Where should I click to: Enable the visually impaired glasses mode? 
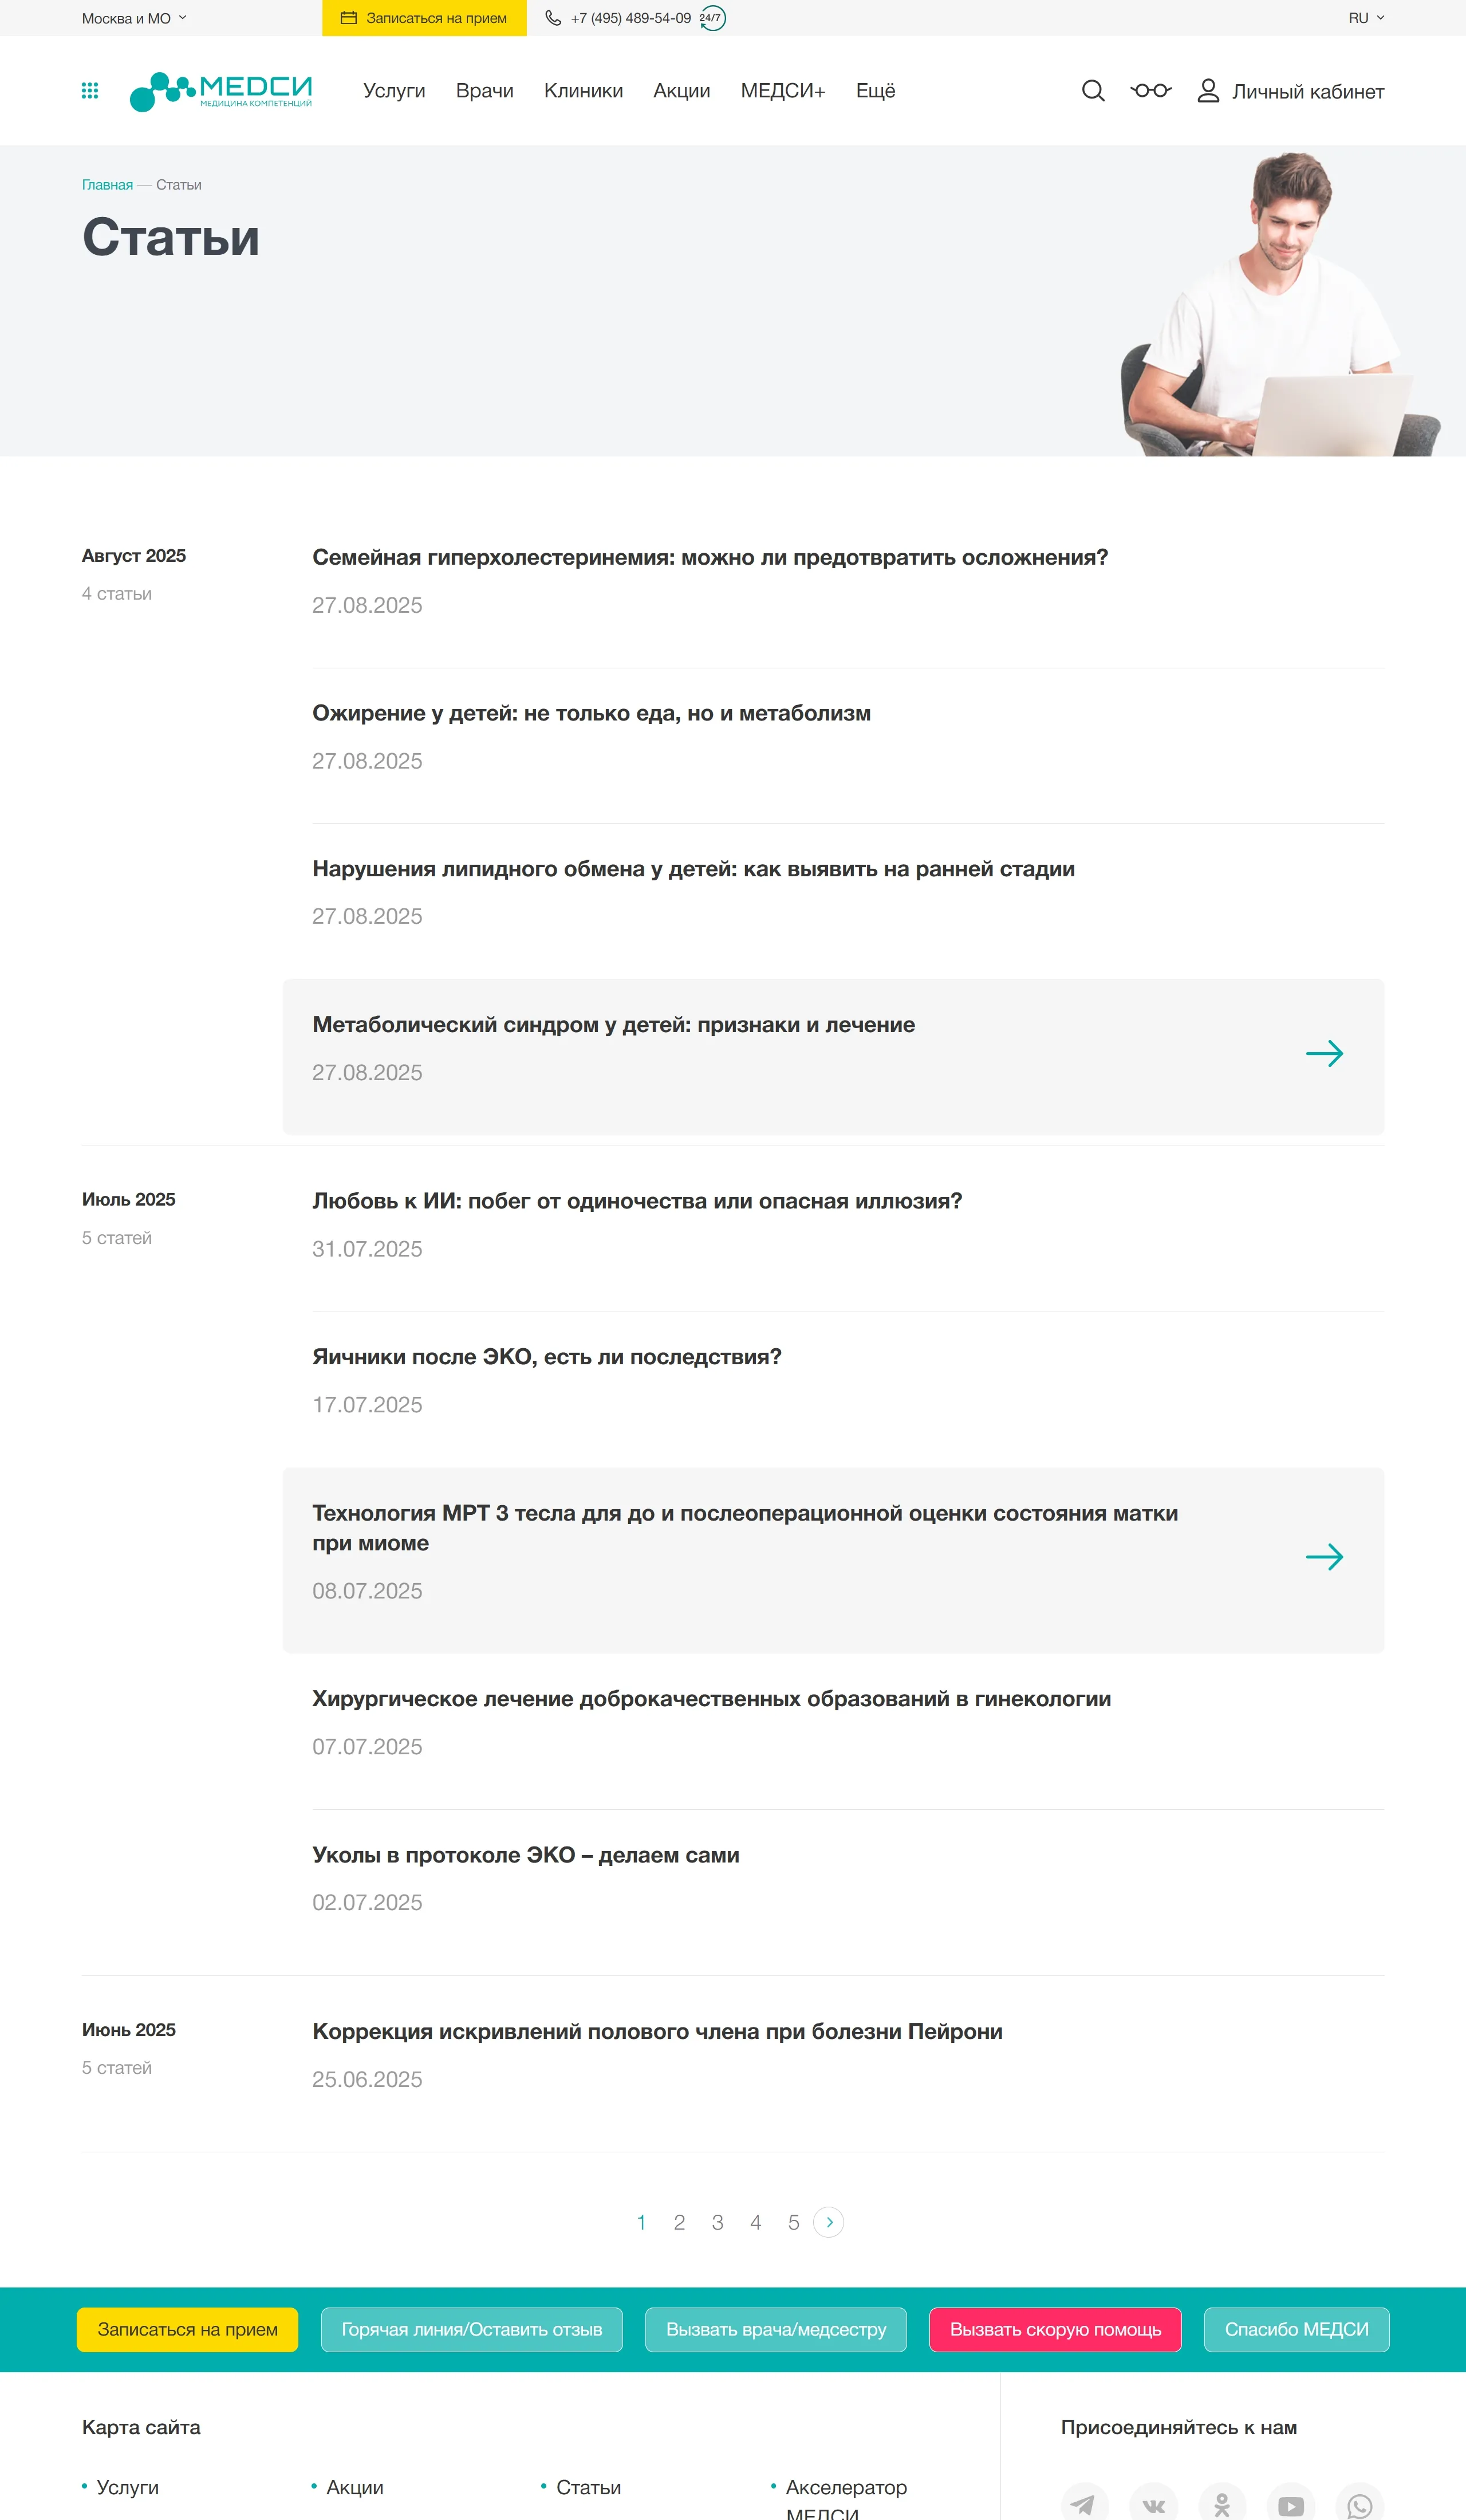click(x=1151, y=91)
